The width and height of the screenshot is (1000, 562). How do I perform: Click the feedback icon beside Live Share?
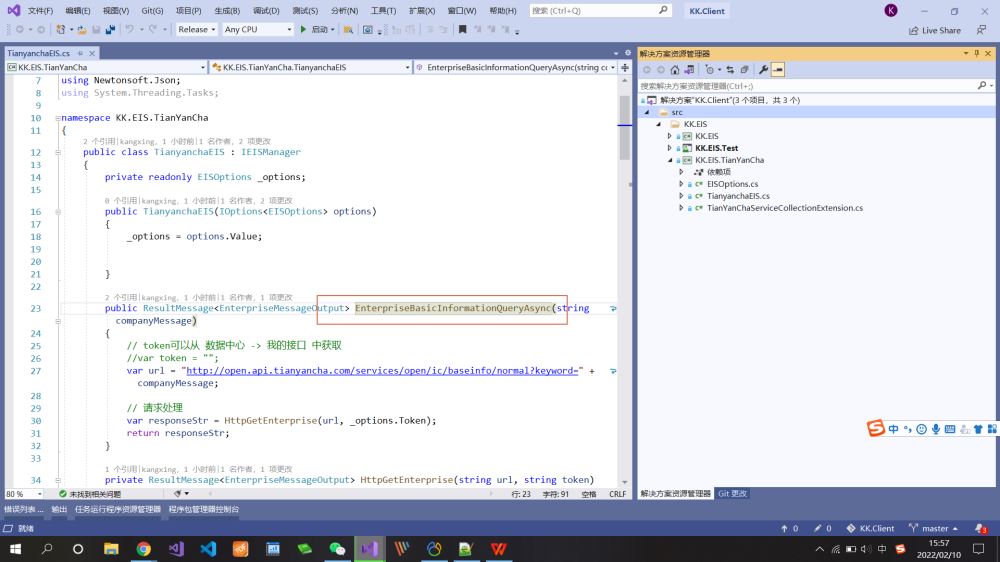click(x=982, y=30)
